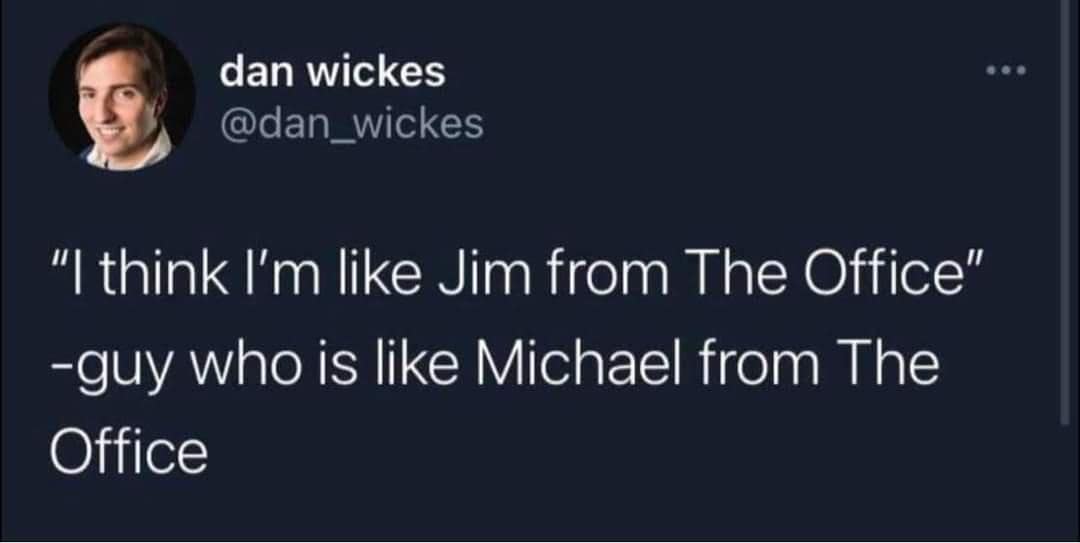Open the three-dot more options menu
Viewport: 1080px width, 543px height.
point(1006,70)
